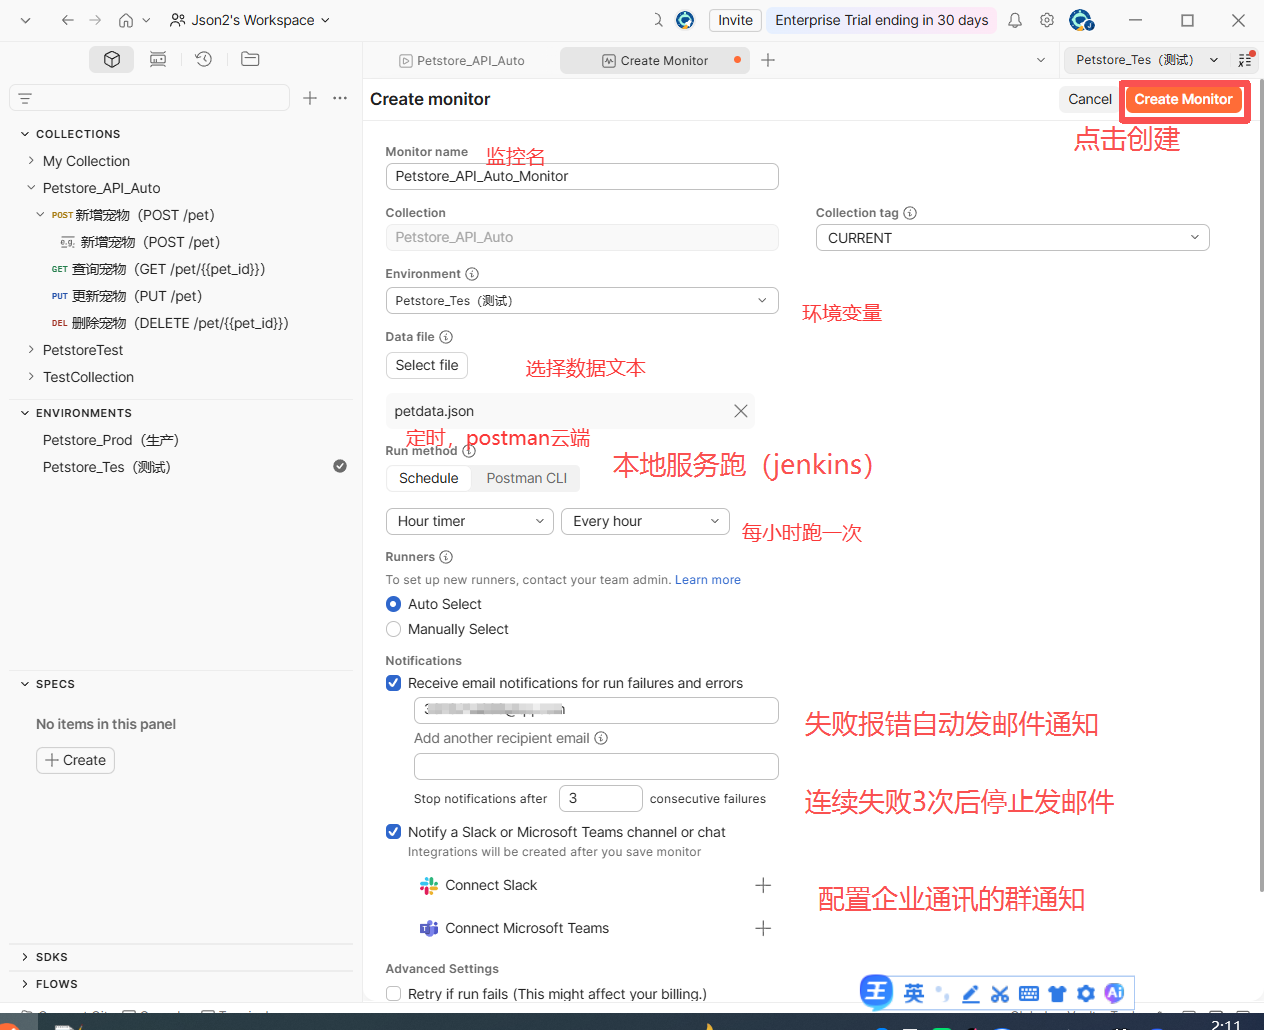Click the Invite button
The height and width of the screenshot is (1030, 1264).
click(735, 20)
